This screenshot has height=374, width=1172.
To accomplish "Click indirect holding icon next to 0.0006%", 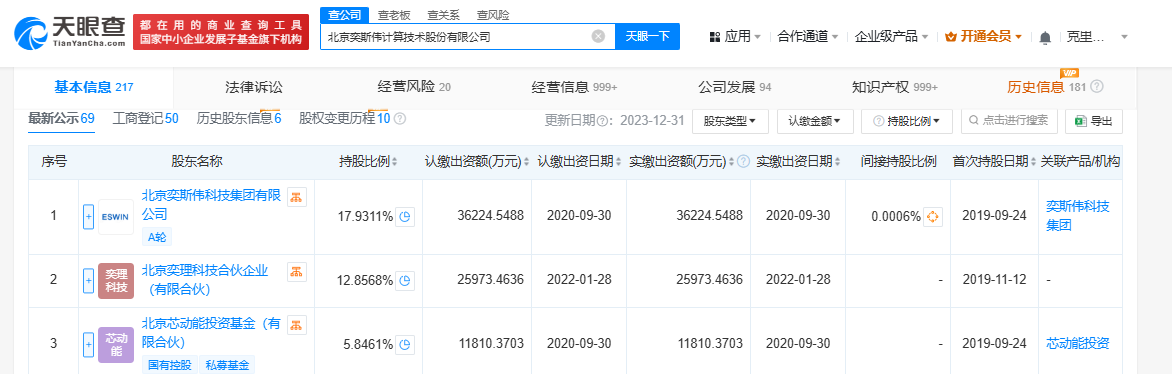I will [x=932, y=217].
